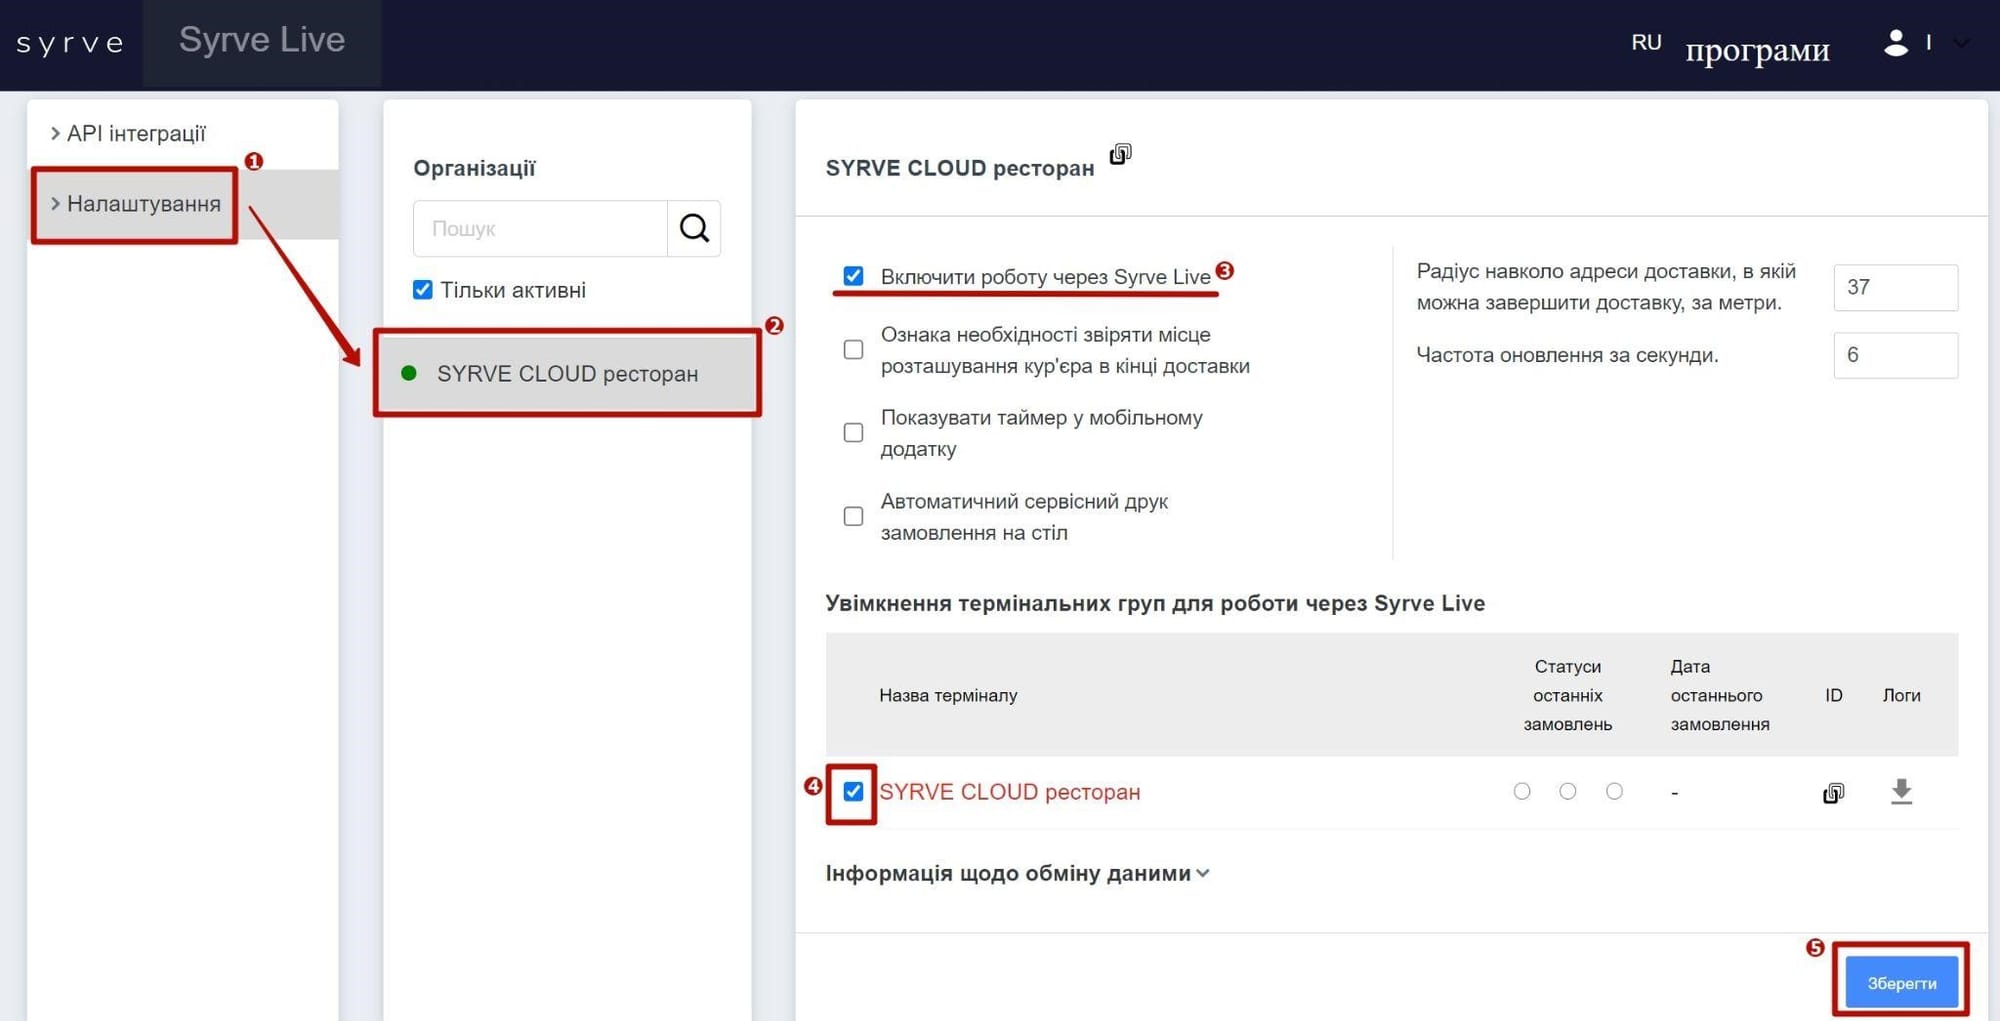Select SYRVE CLOUD ресторан organization
This screenshot has height=1021, width=2000.
pyautogui.click(x=567, y=373)
